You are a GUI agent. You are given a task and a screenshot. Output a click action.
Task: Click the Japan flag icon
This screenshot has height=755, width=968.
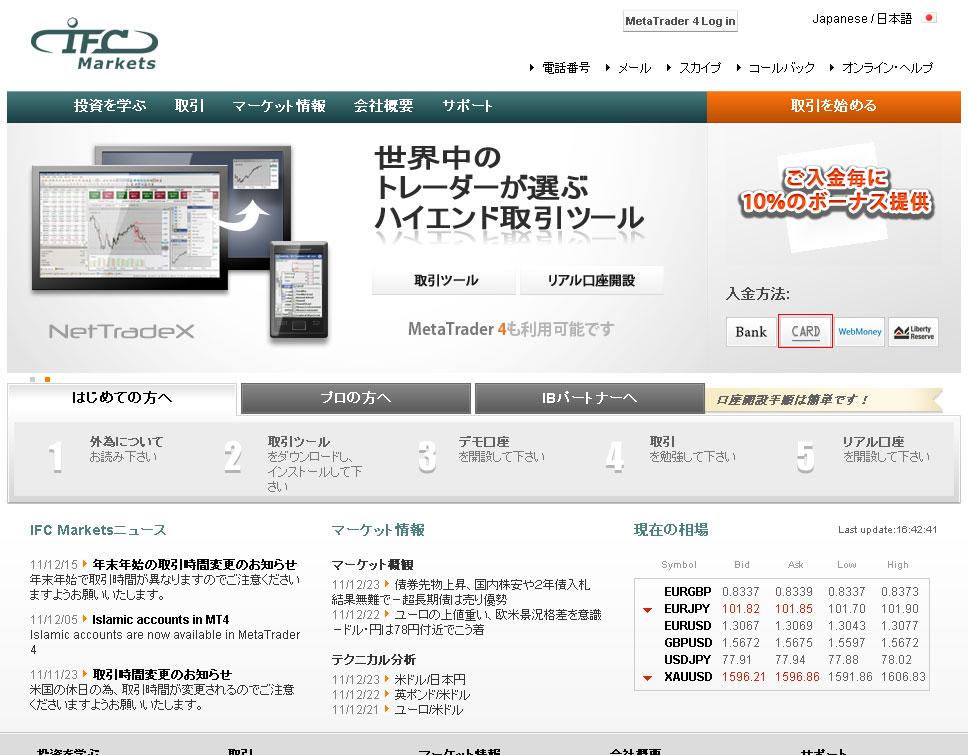point(929,18)
